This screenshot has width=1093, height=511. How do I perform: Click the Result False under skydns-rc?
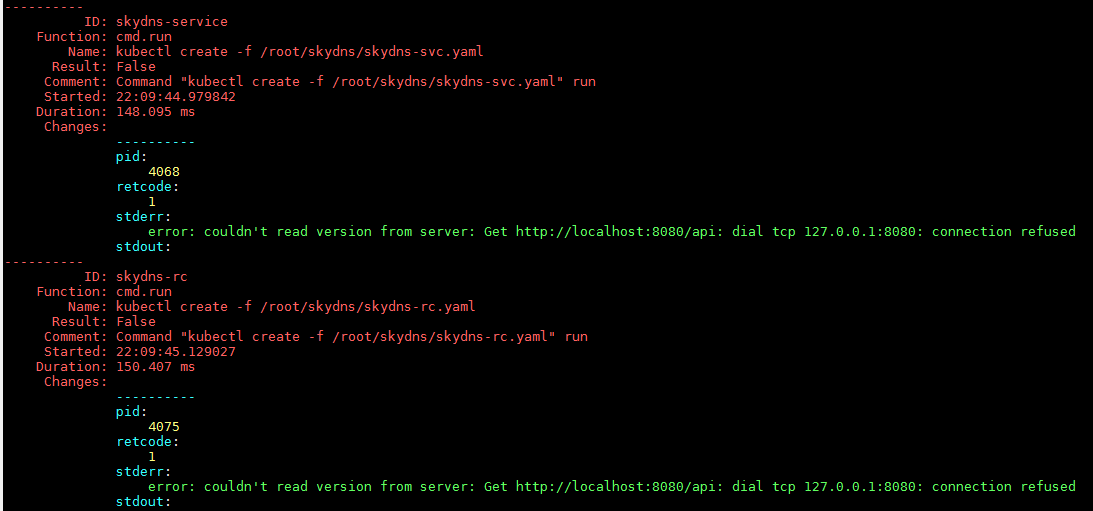click(136, 321)
